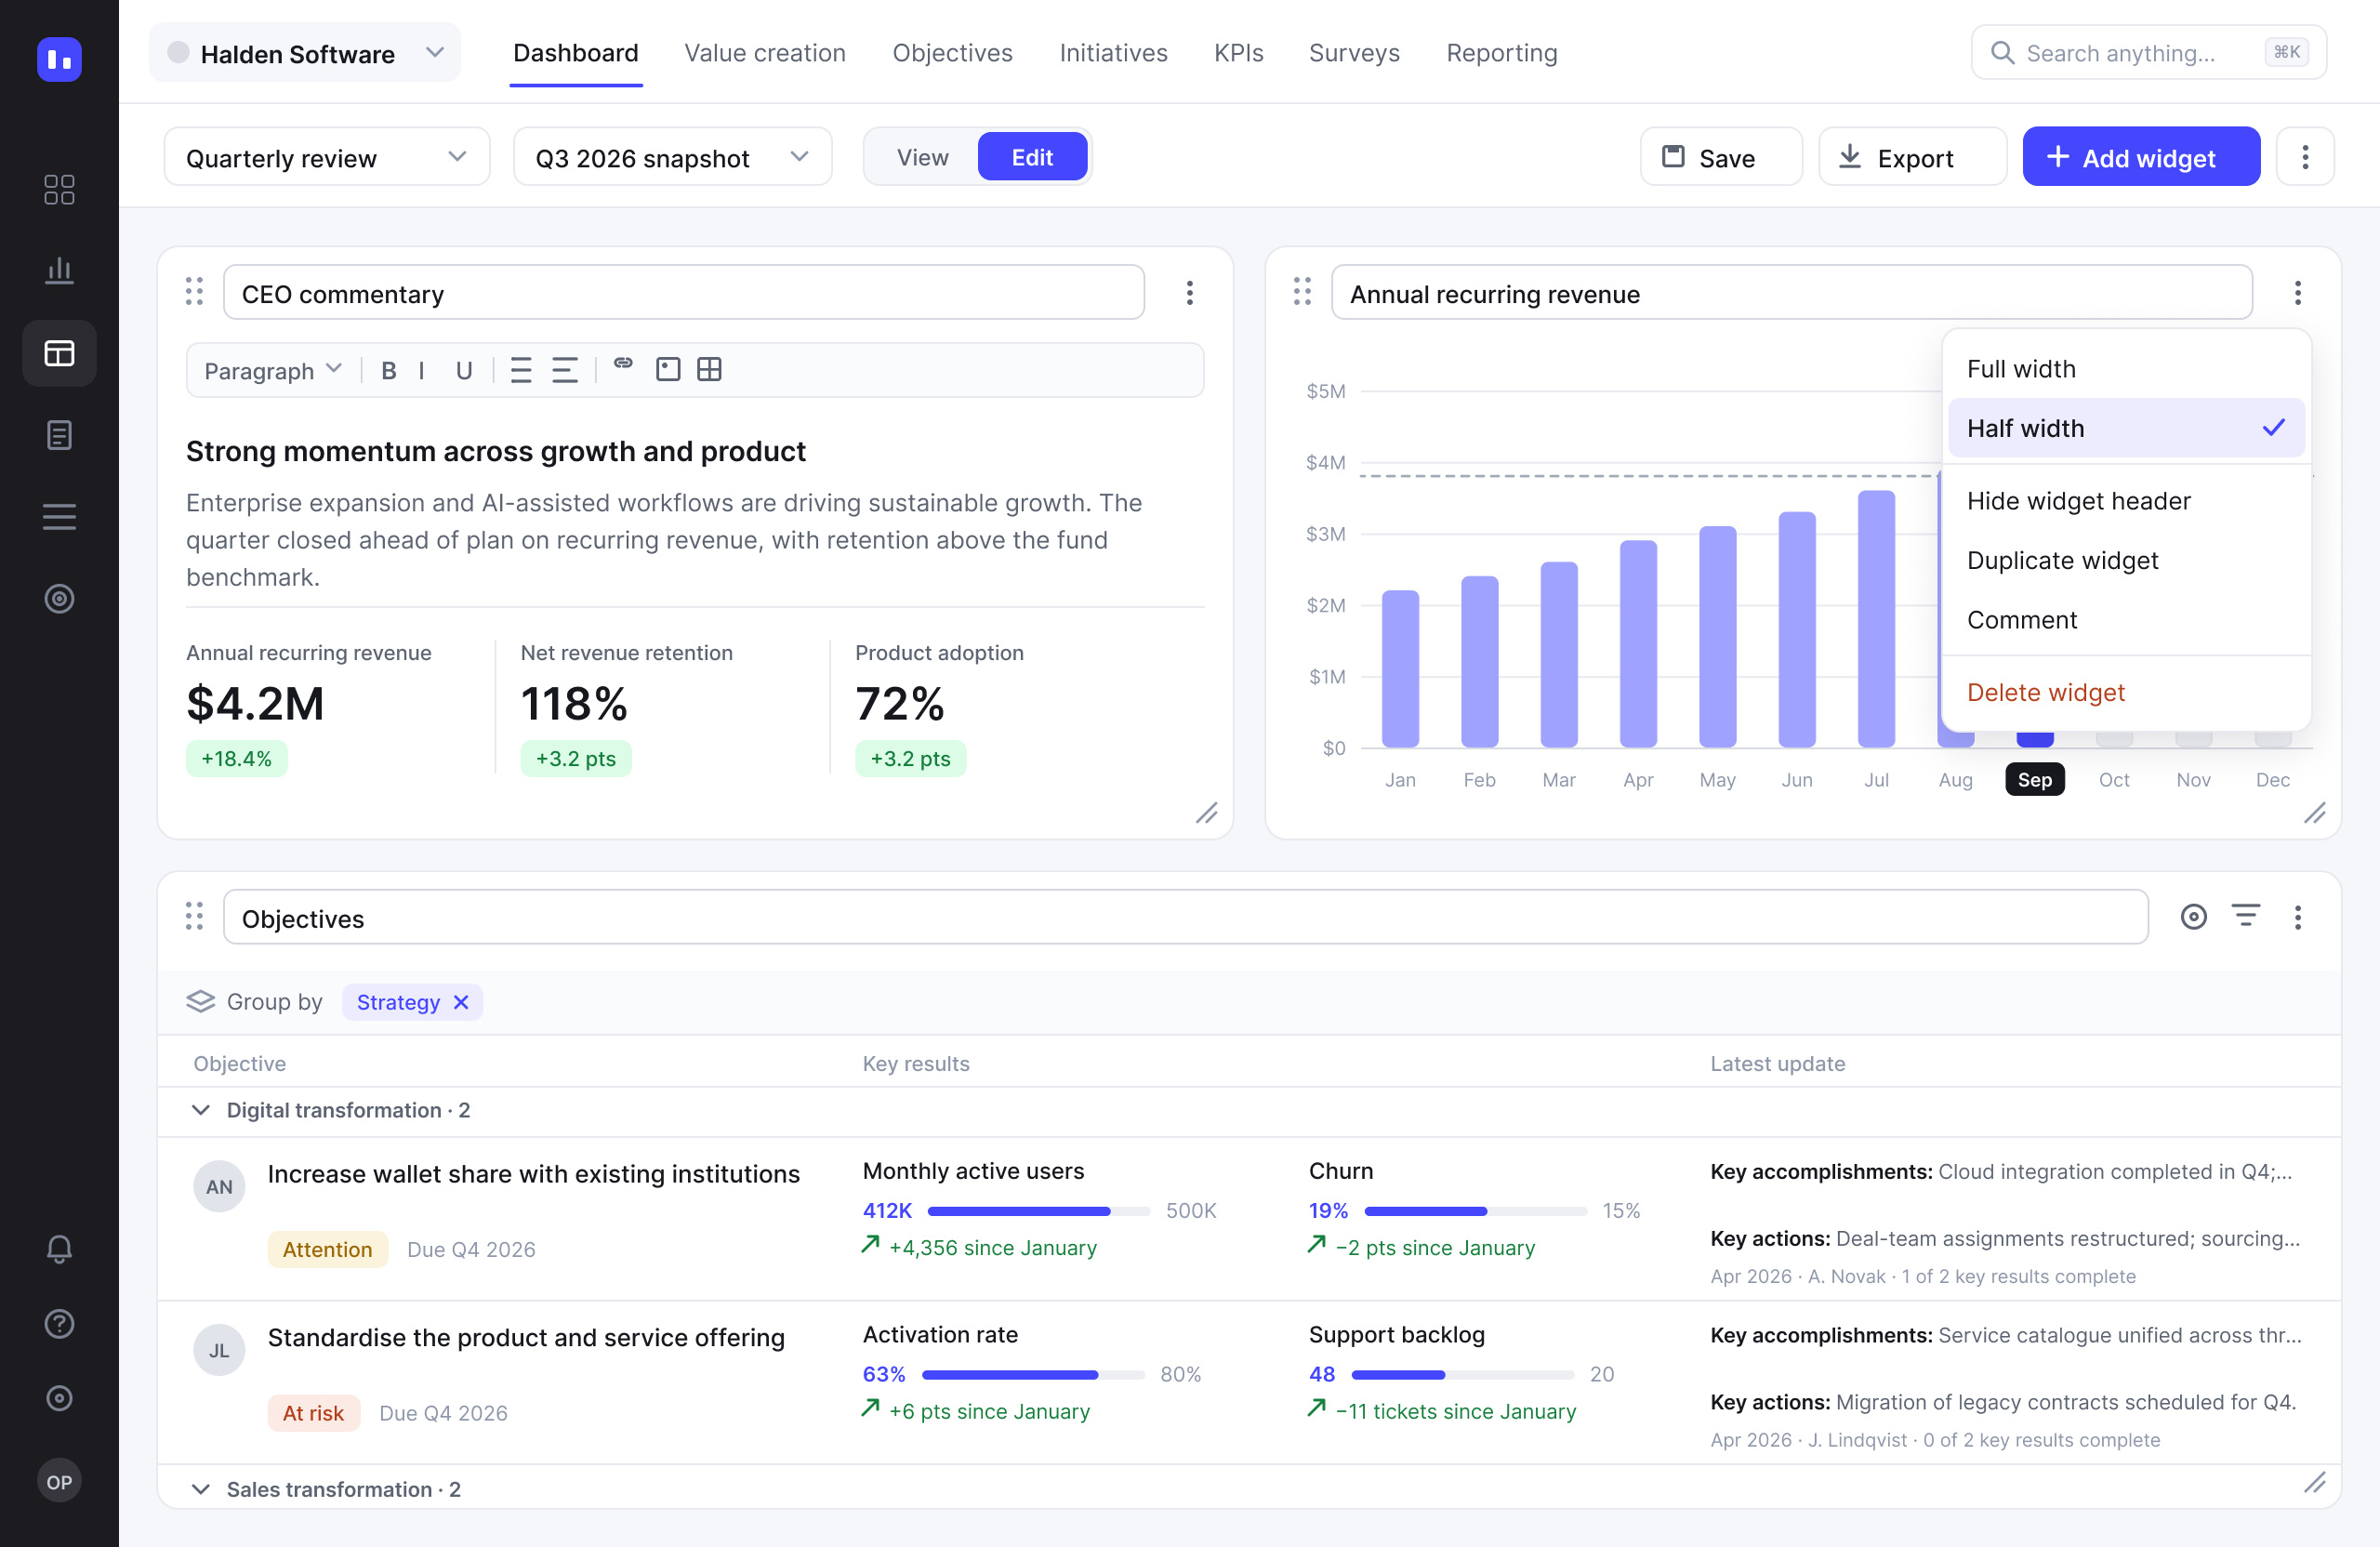Open notifications bell in sidebar
Screen dimensions: 2380x1547
[x=59, y=1249]
